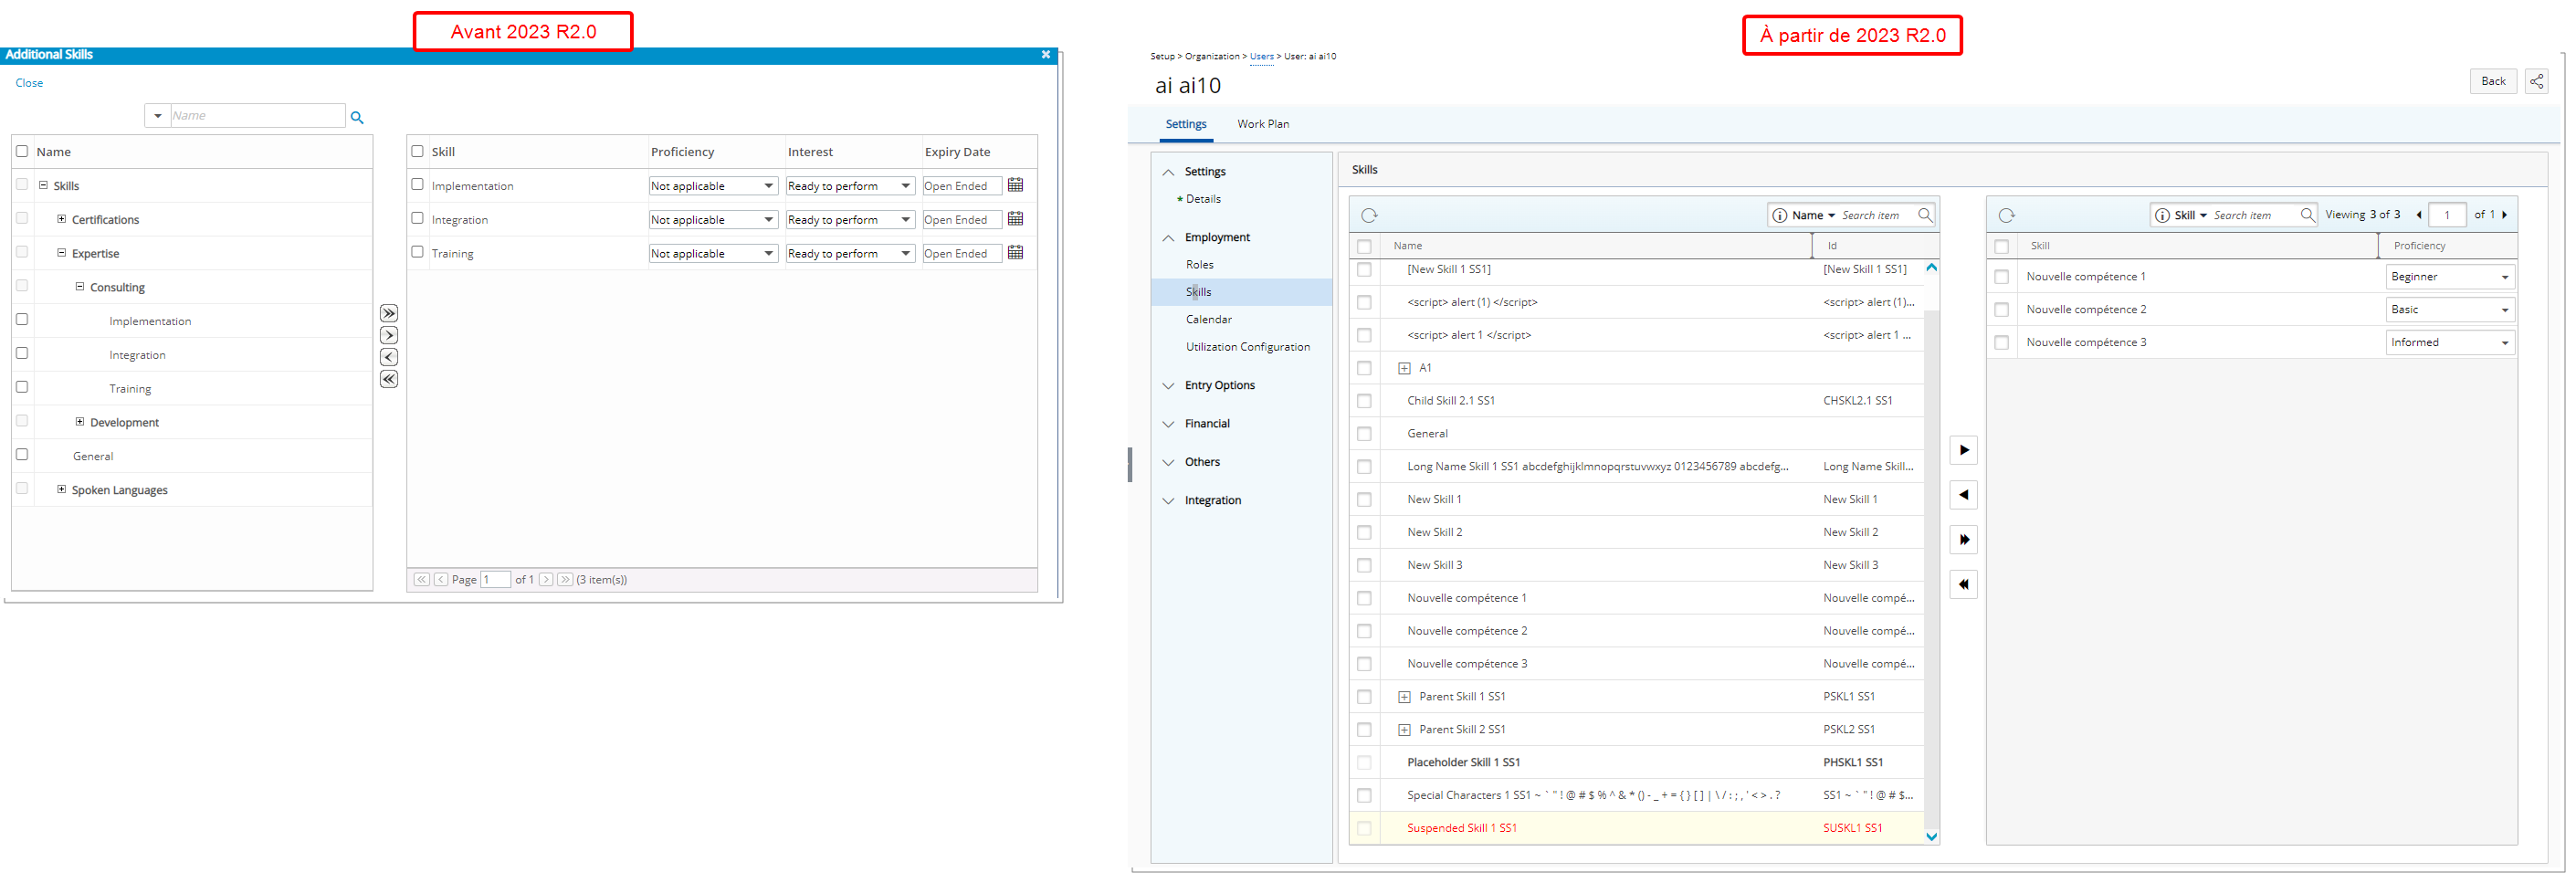Expand the Spoken Languages node
Image resolution: width=2576 pixels, height=883 pixels.
[61, 490]
